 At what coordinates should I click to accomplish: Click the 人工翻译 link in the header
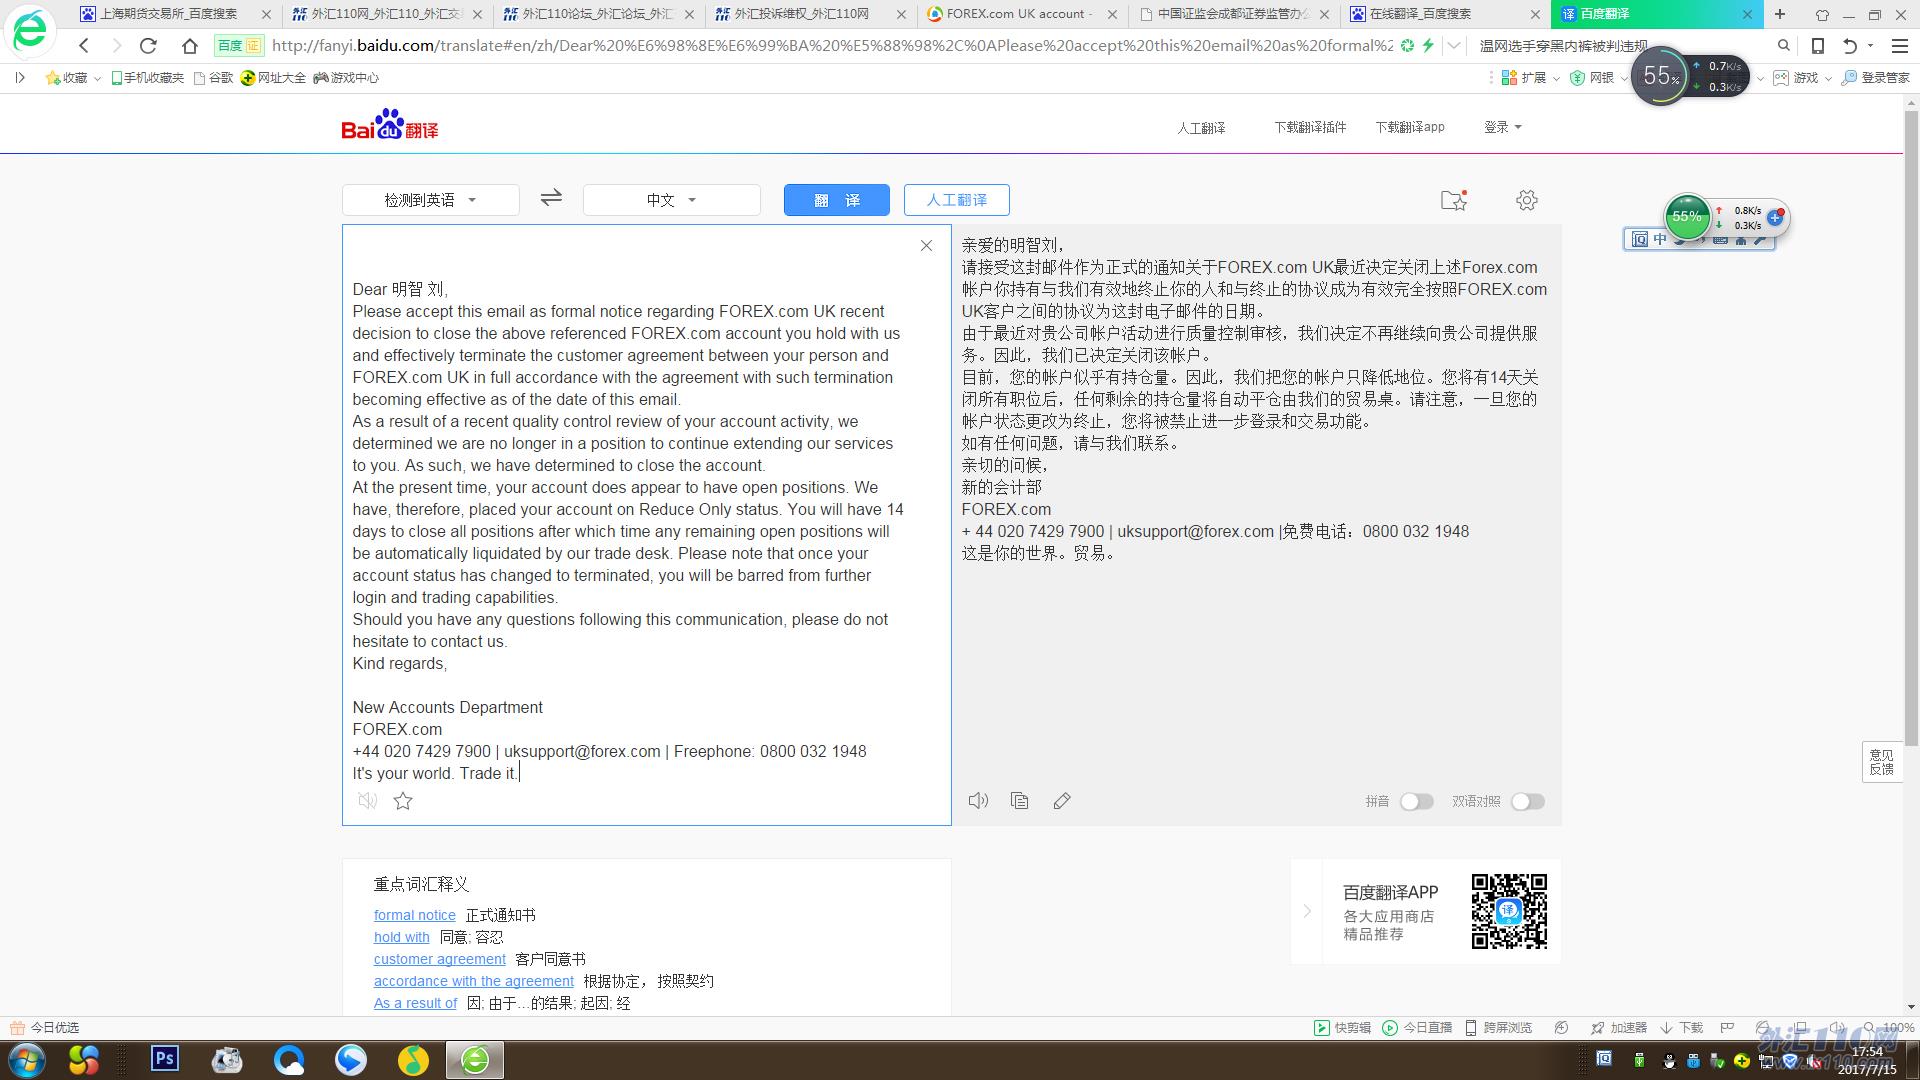pos(1201,127)
